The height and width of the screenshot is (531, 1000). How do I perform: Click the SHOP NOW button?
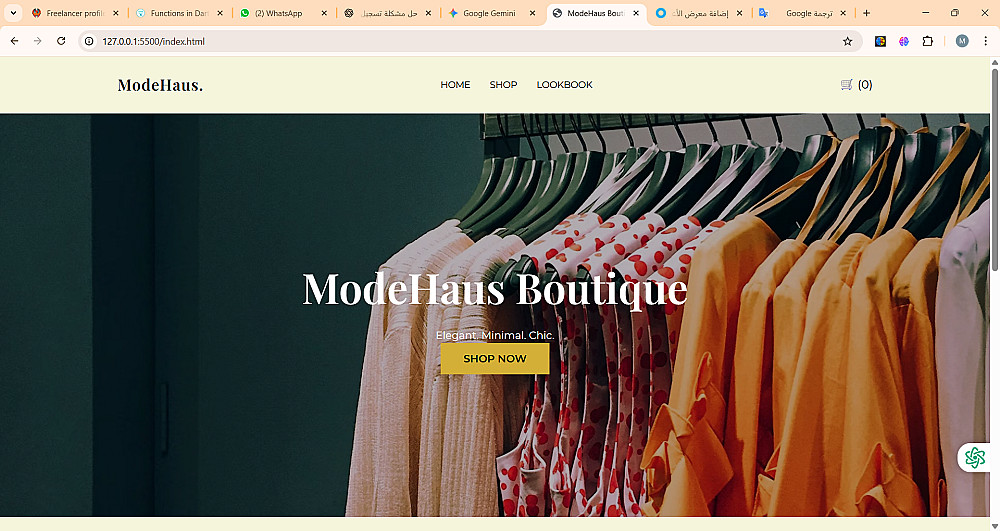495,359
